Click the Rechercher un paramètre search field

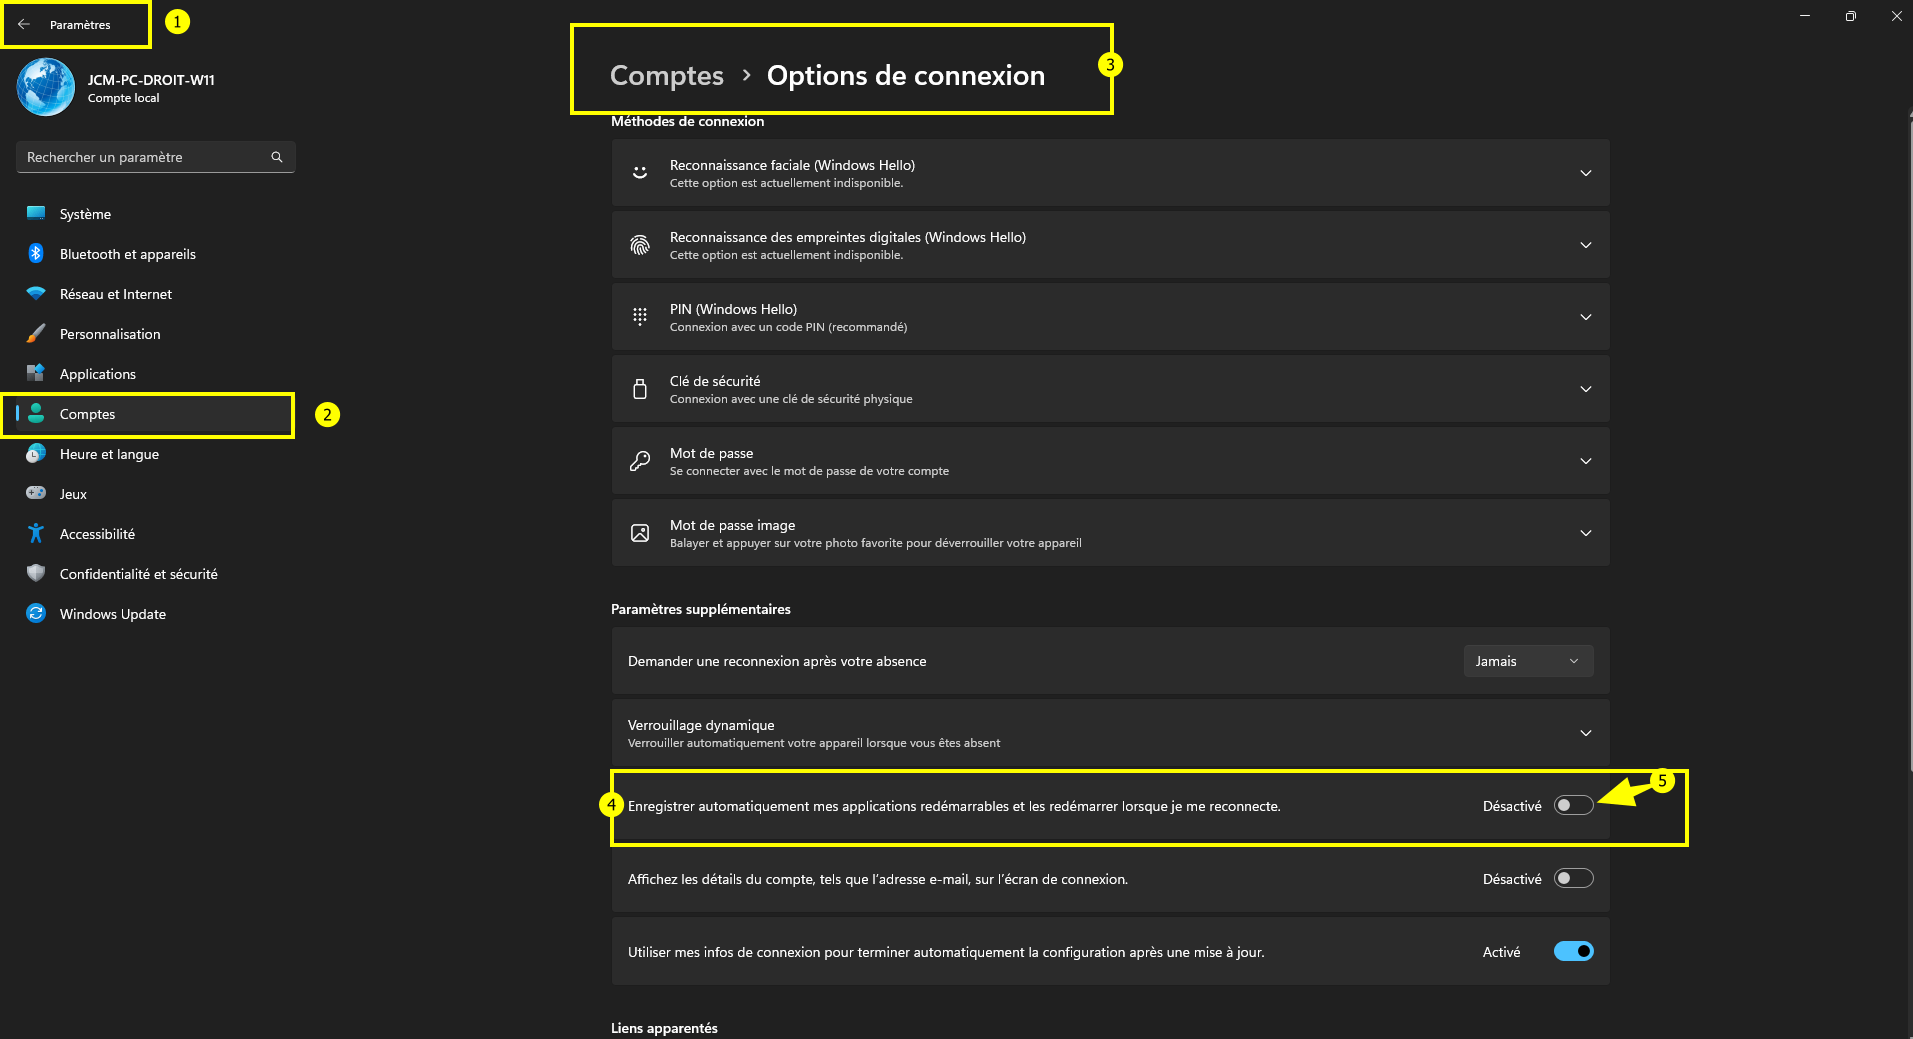pyautogui.click(x=145, y=157)
